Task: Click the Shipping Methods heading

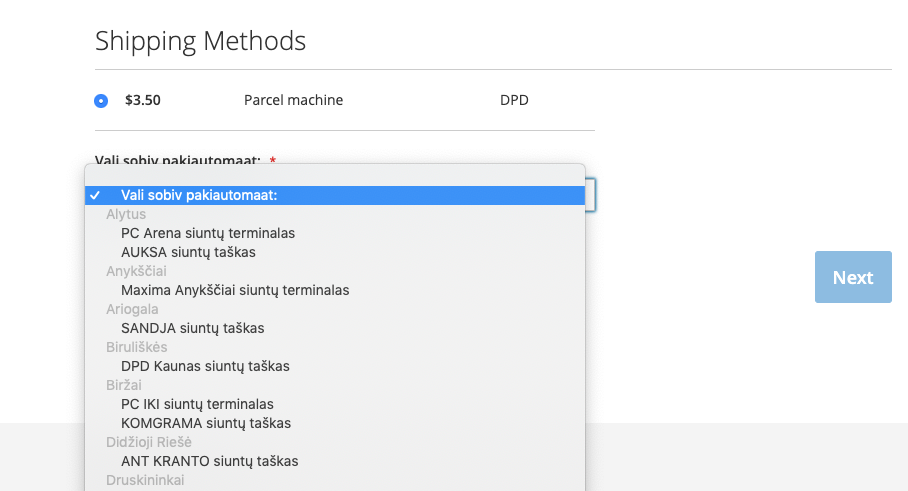Action: [x=200, y=41]
